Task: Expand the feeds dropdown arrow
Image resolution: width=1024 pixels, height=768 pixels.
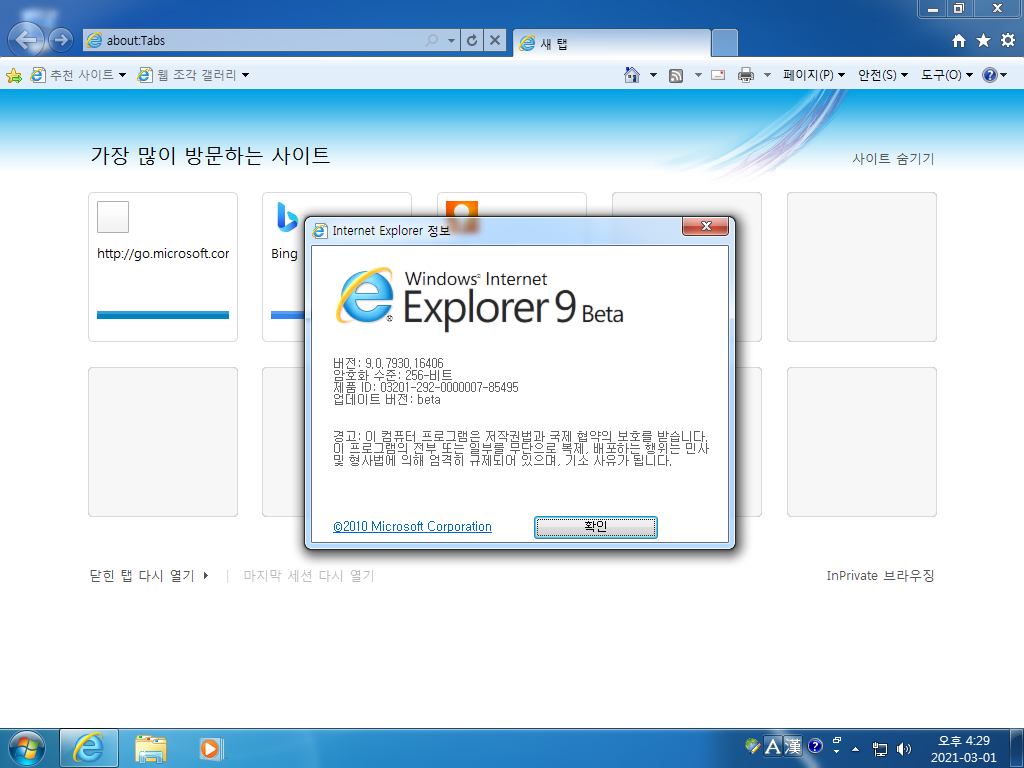Action: (x=698, y=75)
